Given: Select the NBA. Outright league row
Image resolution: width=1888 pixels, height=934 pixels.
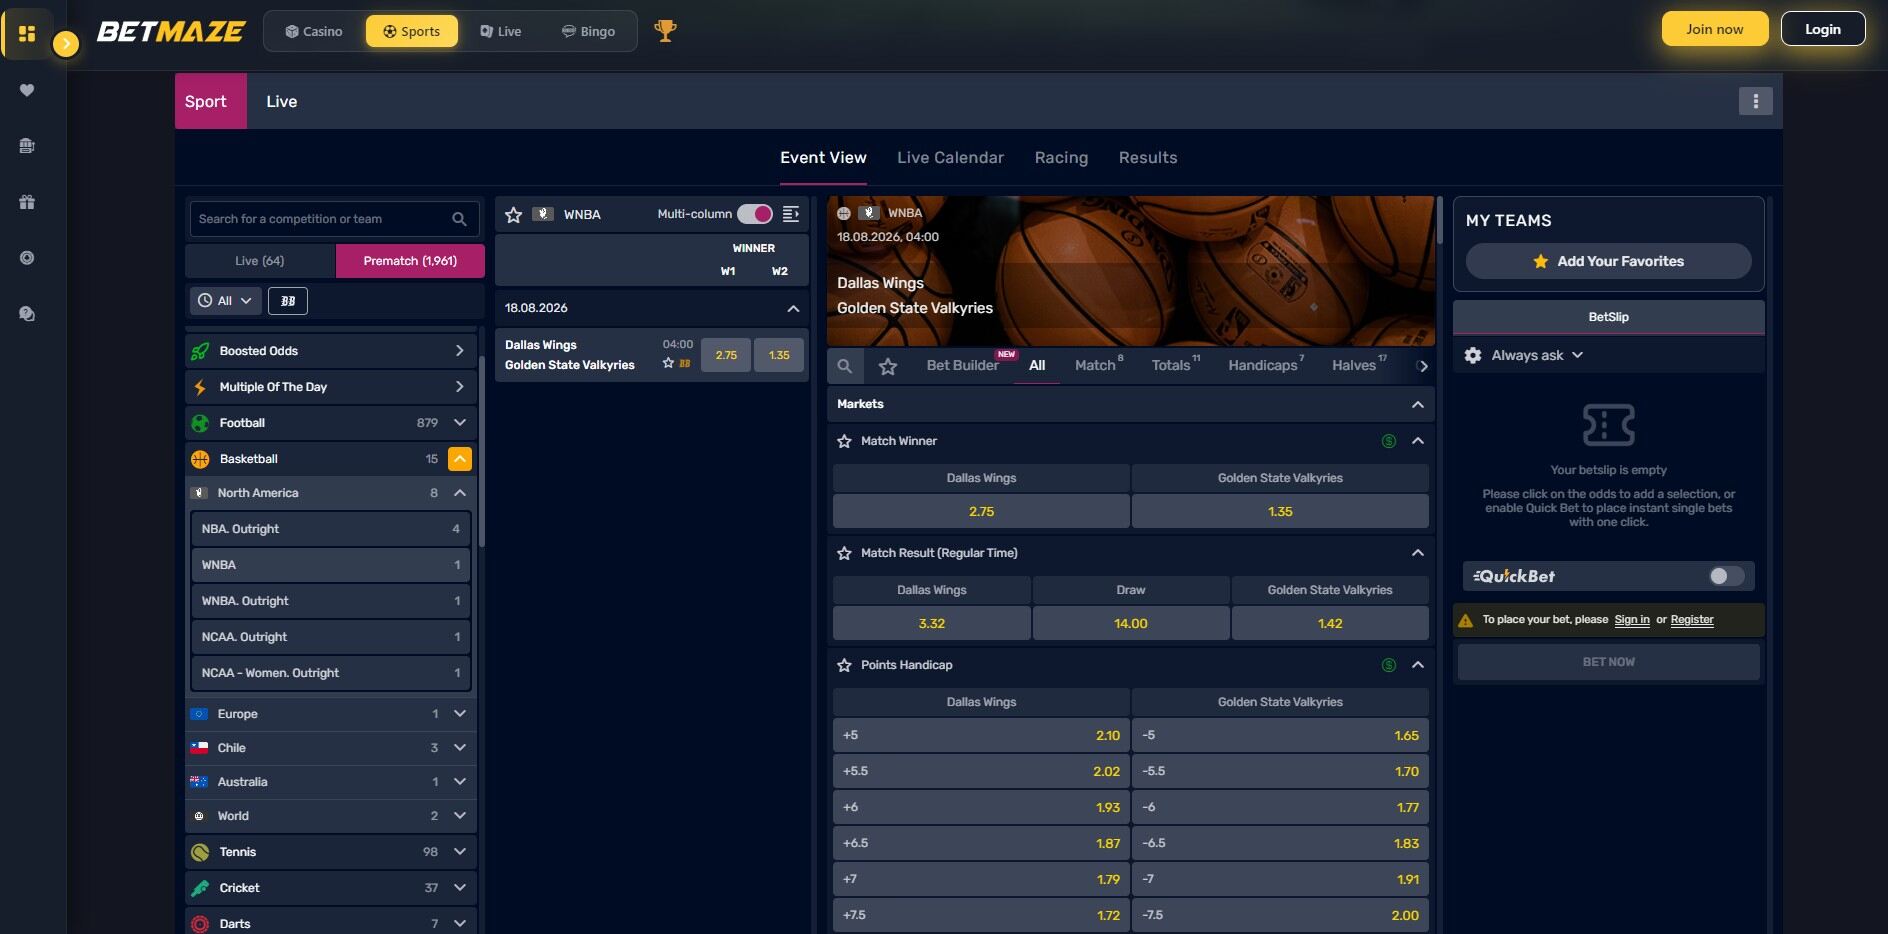Looking at the screenshot, I should tap(331, 529).
